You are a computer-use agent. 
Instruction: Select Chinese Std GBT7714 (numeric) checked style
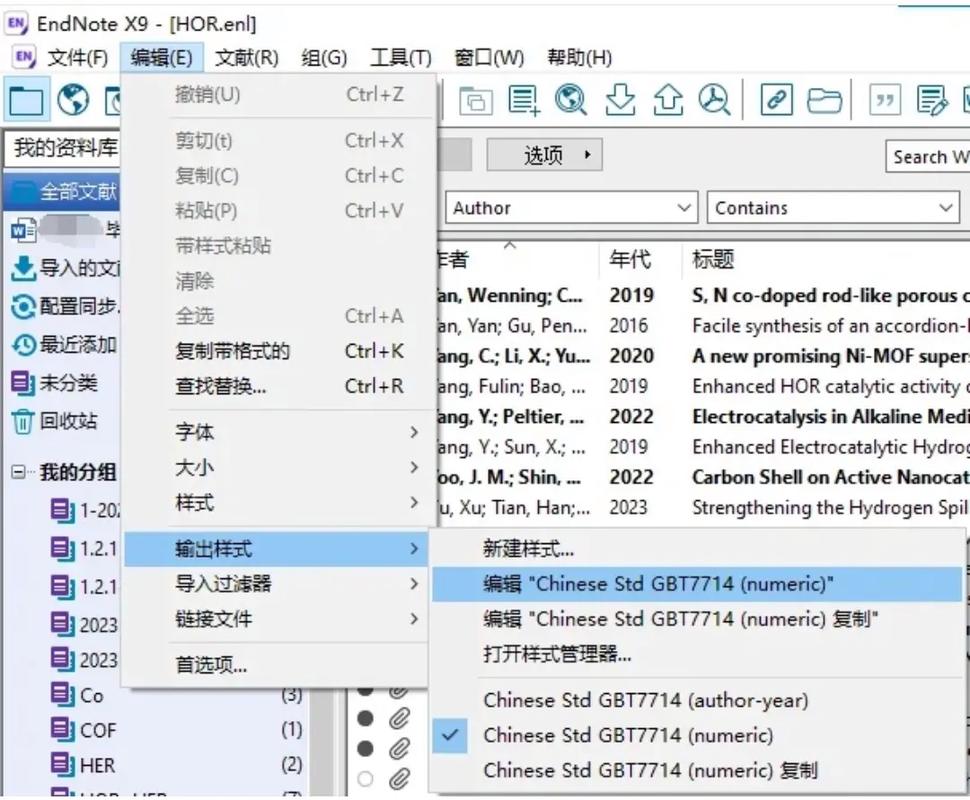click(698, 735)
